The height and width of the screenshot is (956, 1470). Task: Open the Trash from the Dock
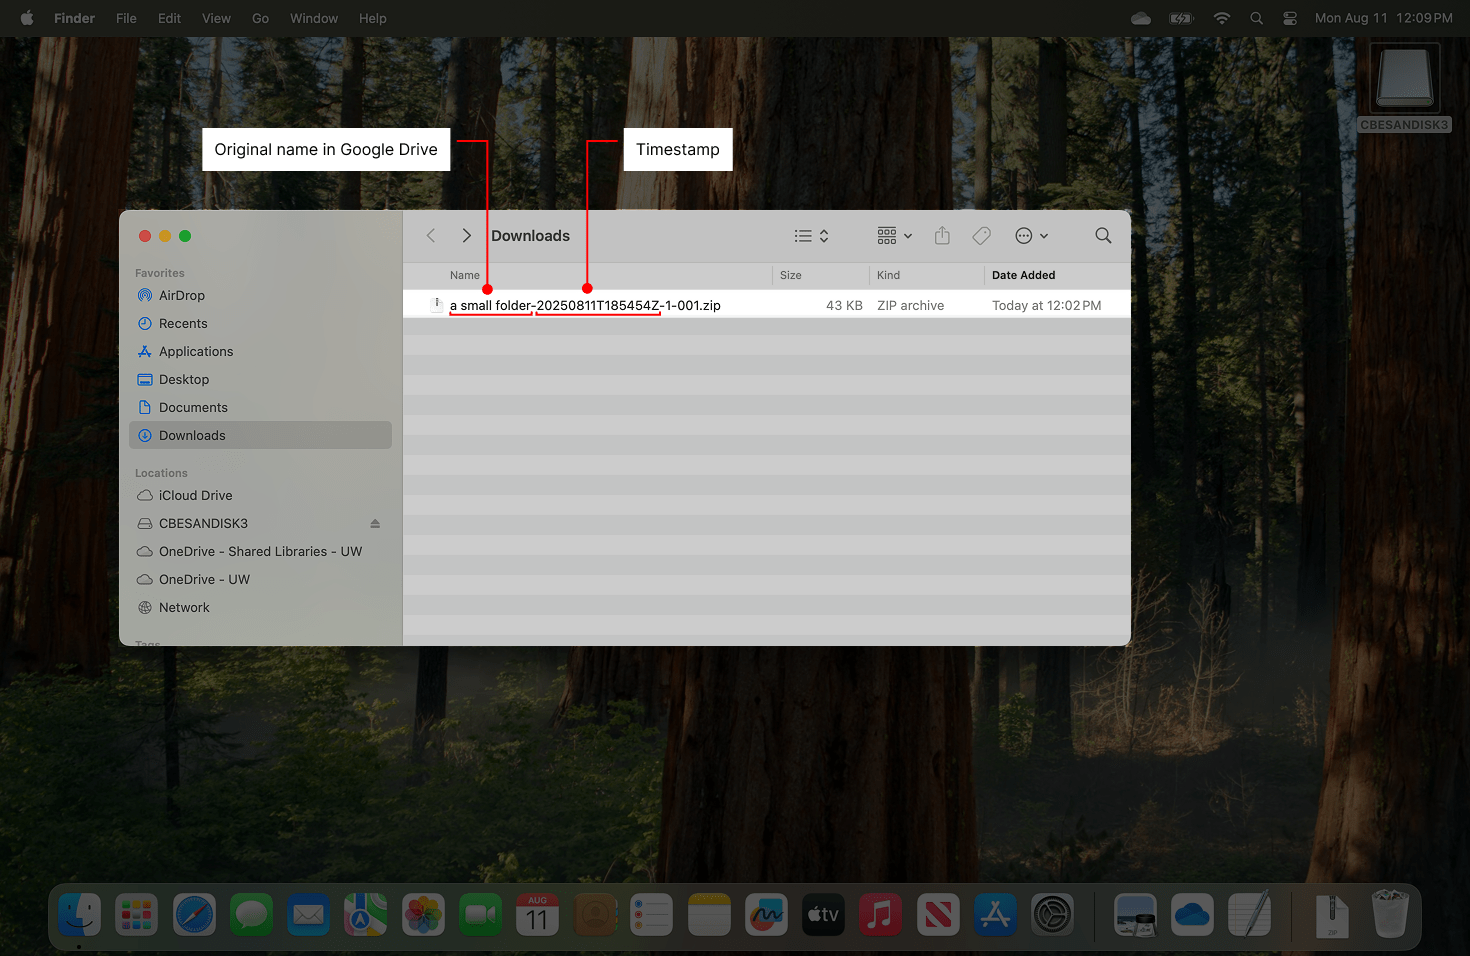1391,914
